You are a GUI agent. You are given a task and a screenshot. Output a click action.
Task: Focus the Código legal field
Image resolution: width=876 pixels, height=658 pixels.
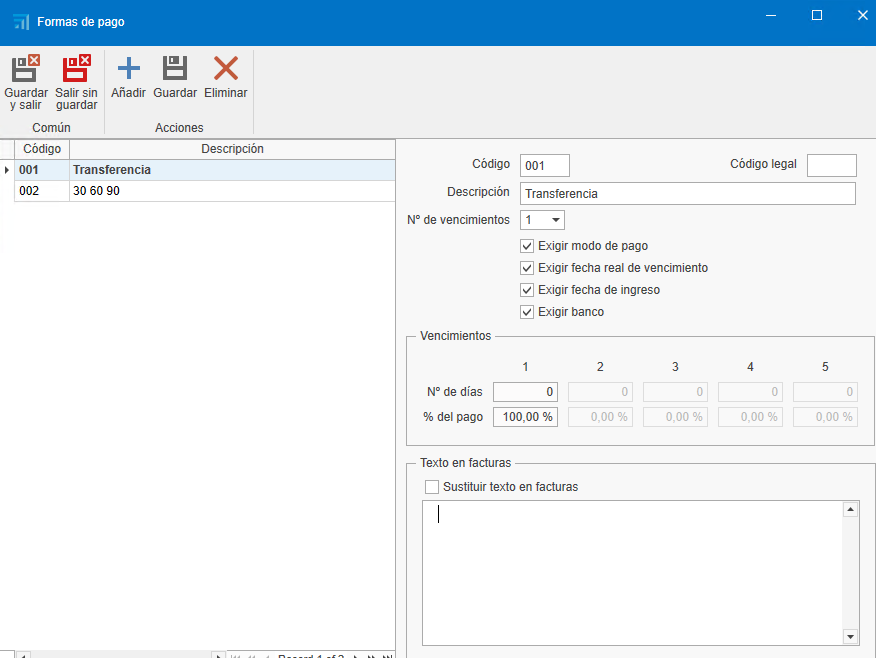coord(831,166)
